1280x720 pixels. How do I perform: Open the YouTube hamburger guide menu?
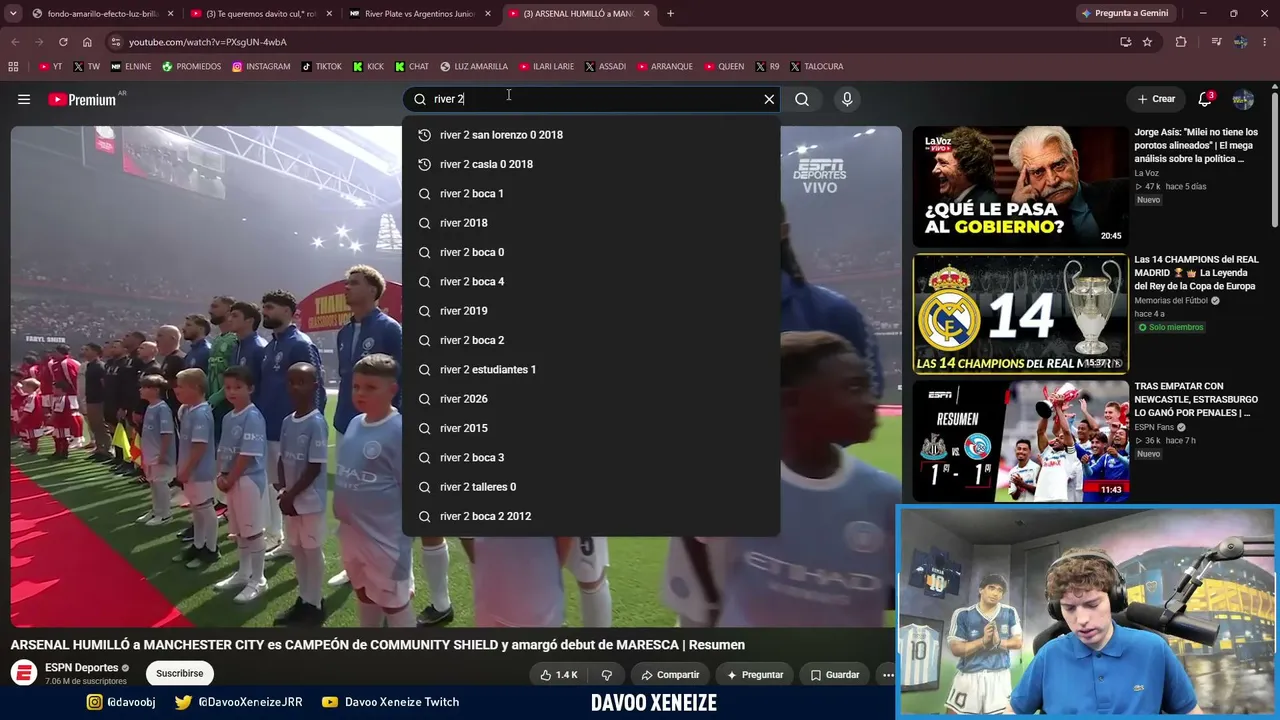point(24,99)
